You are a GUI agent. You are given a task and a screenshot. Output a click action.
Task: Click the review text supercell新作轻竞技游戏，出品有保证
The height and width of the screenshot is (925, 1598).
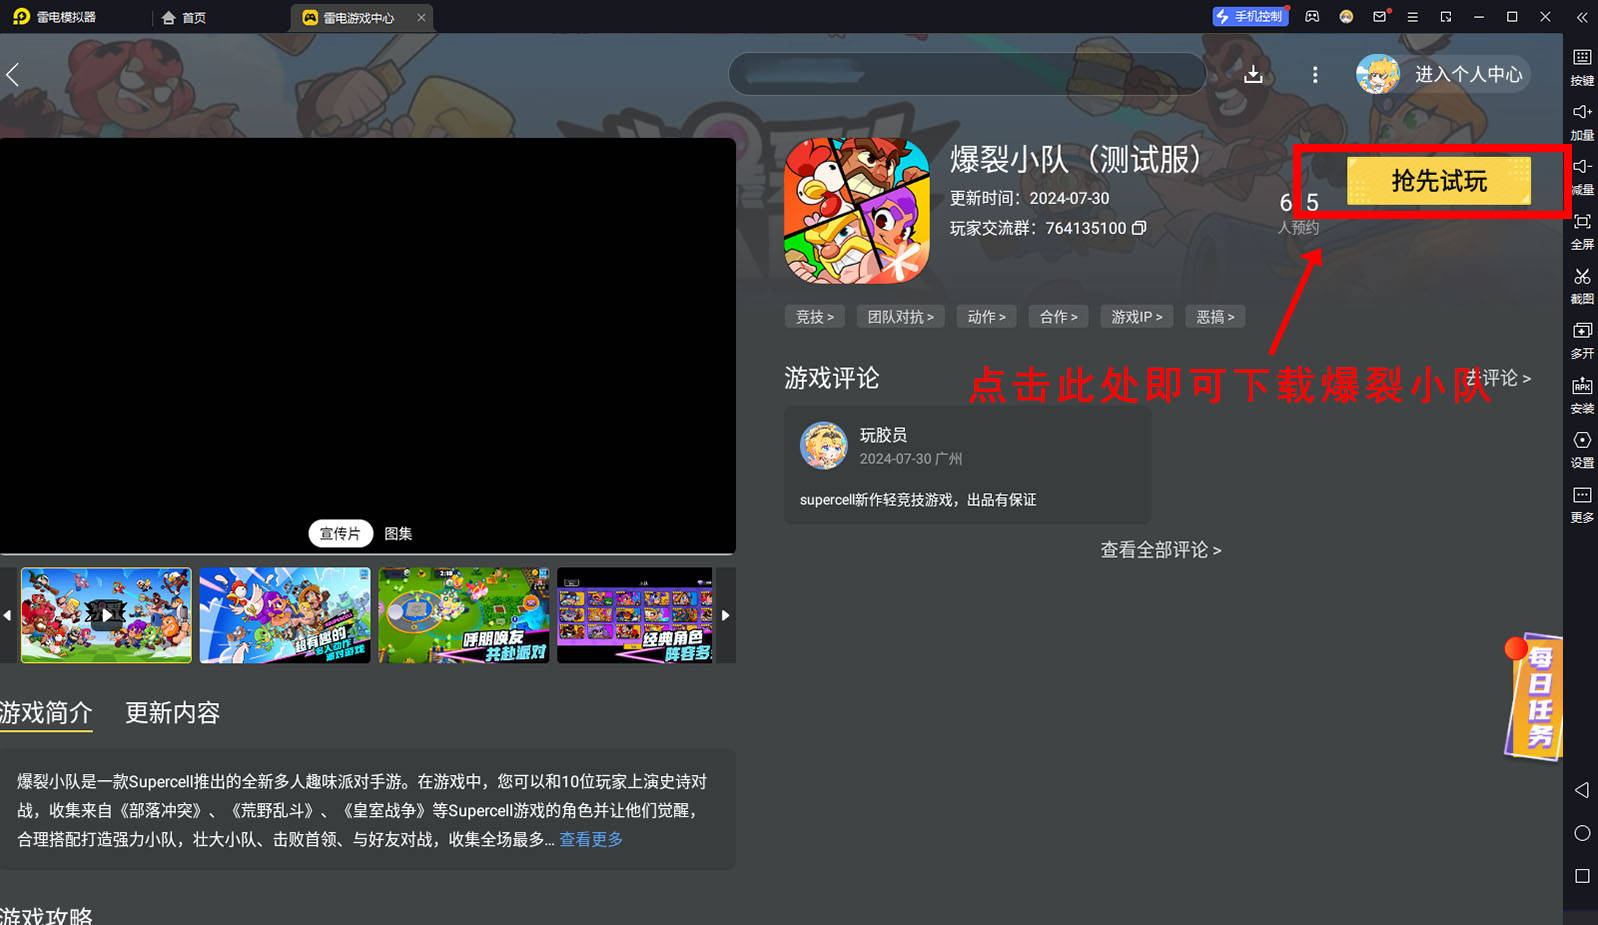tap(918, 500)
